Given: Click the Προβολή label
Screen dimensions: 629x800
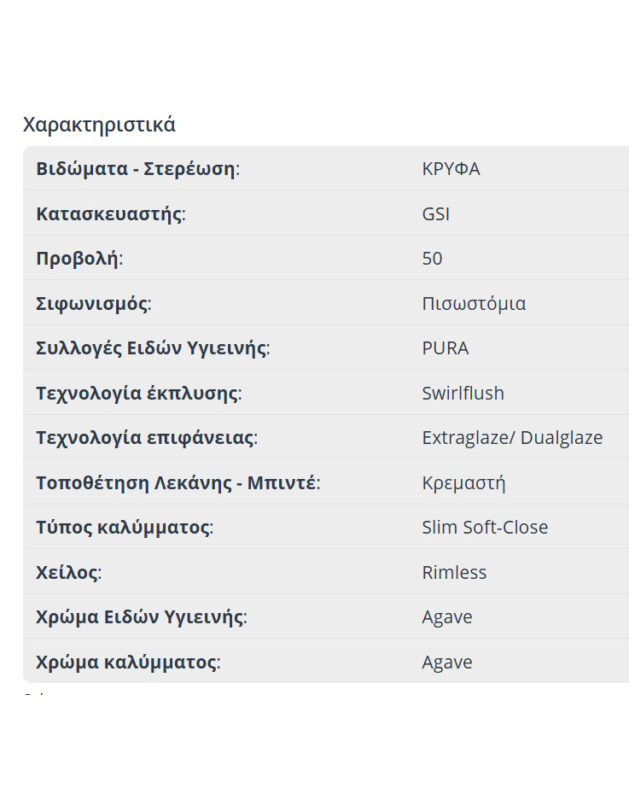Looking at the screenshot, I should 79,259.
